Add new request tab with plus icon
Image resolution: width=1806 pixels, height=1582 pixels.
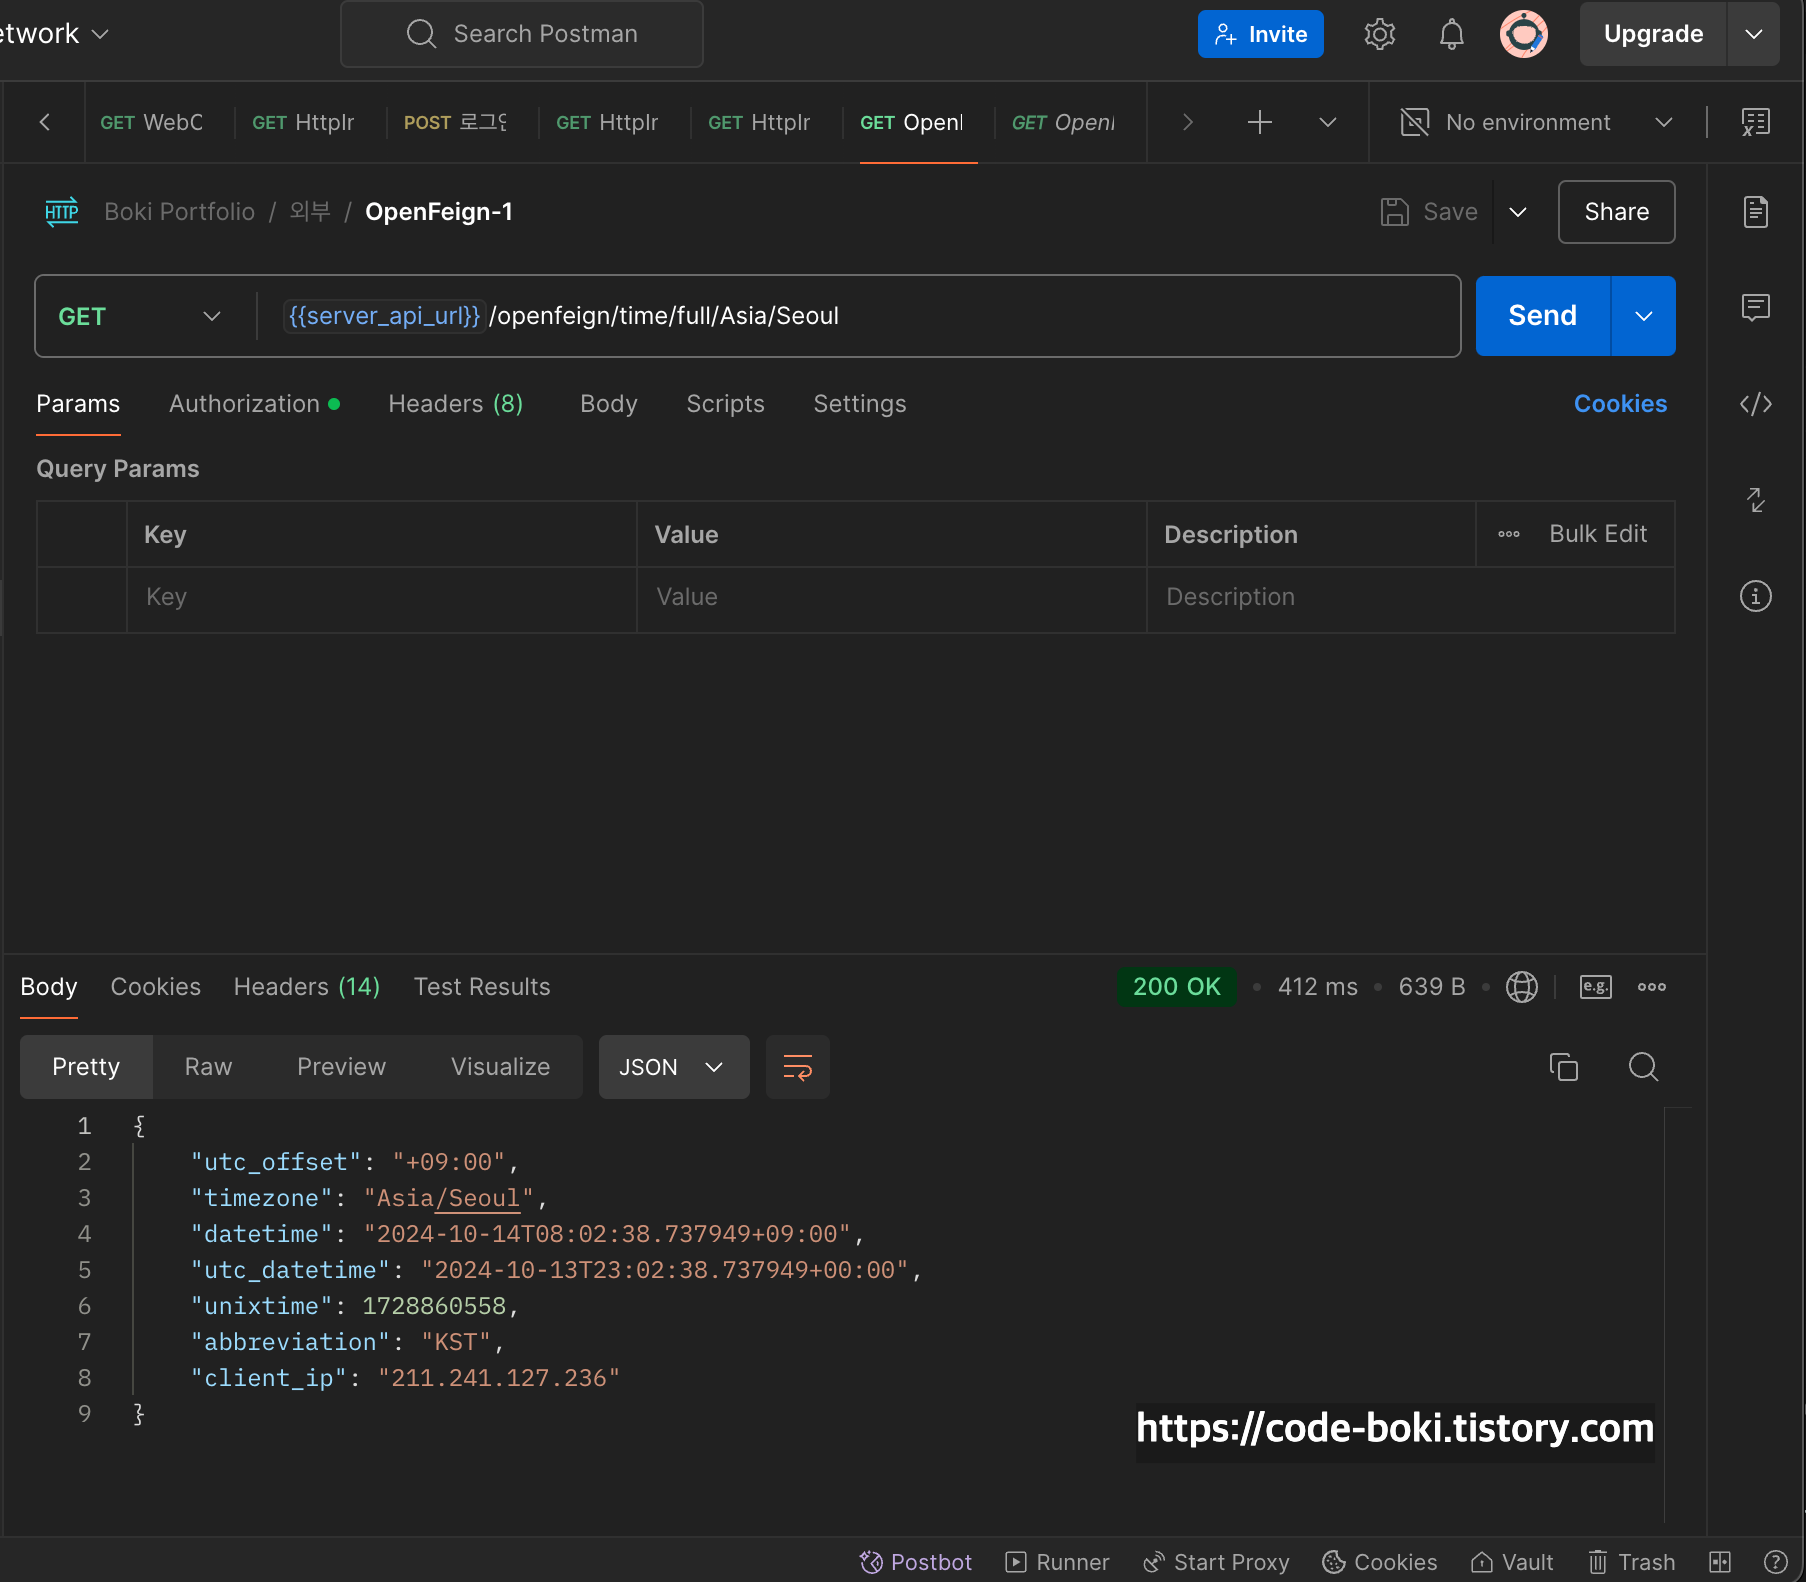click(1259, 122)
